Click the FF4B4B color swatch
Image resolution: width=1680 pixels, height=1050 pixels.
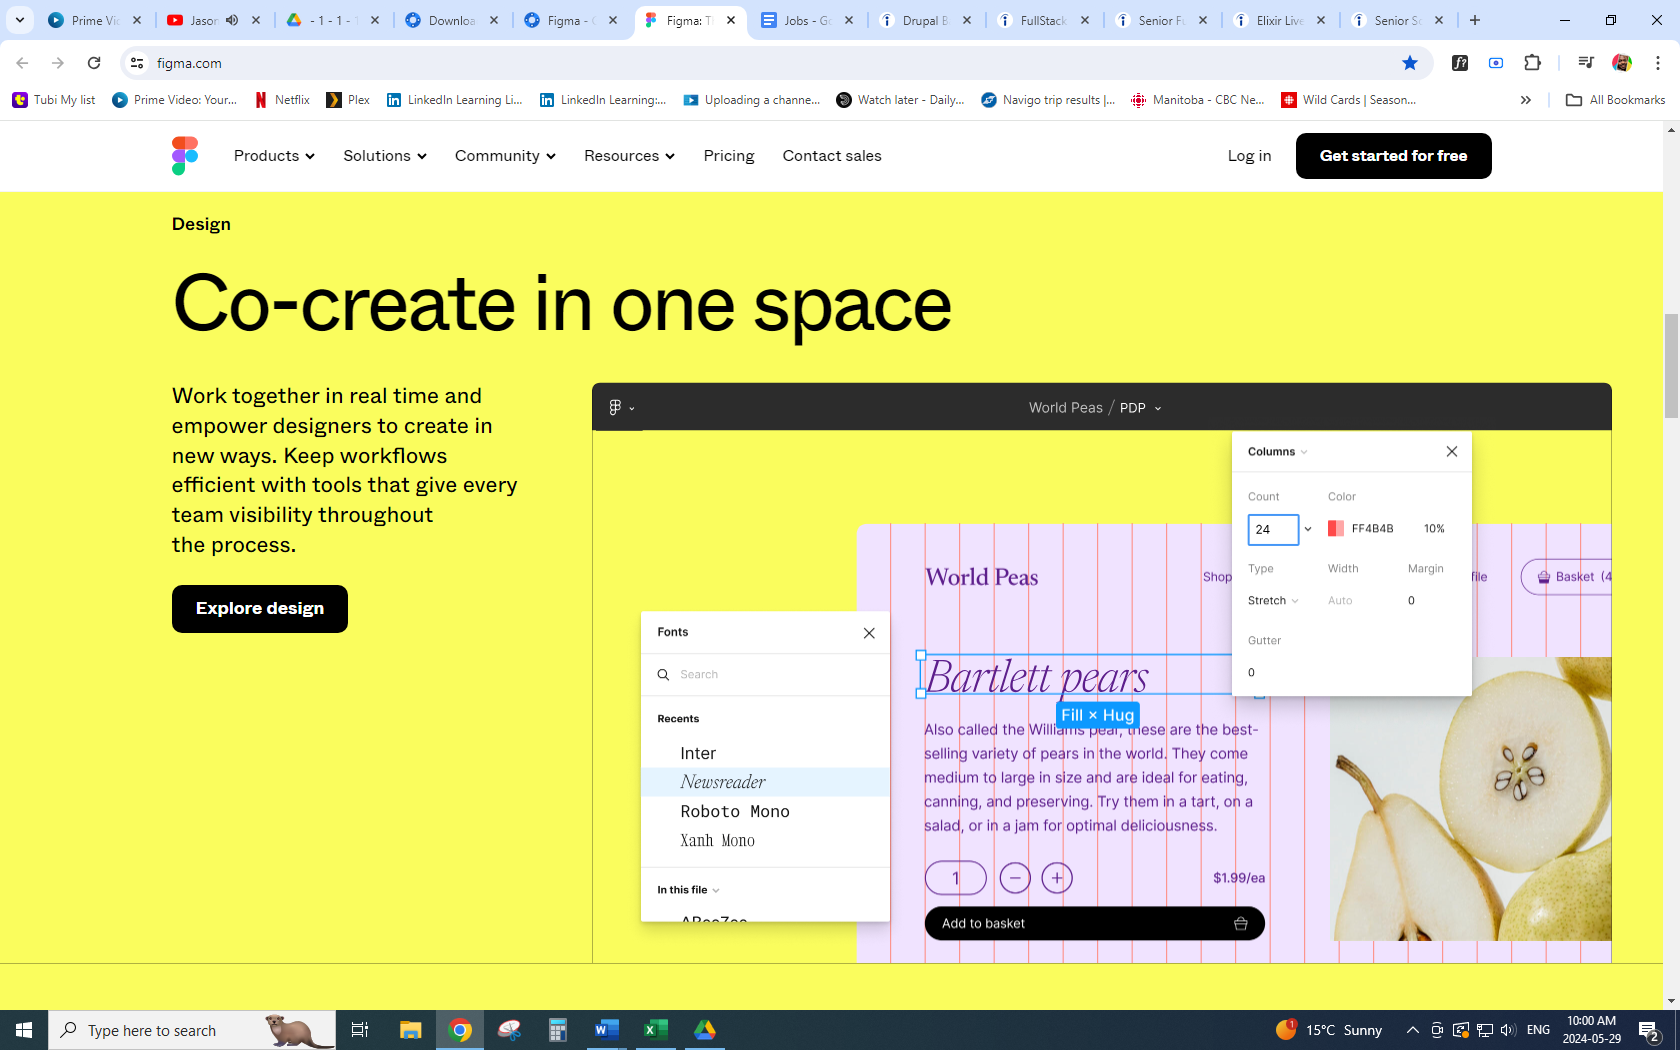click(1335, 529)
